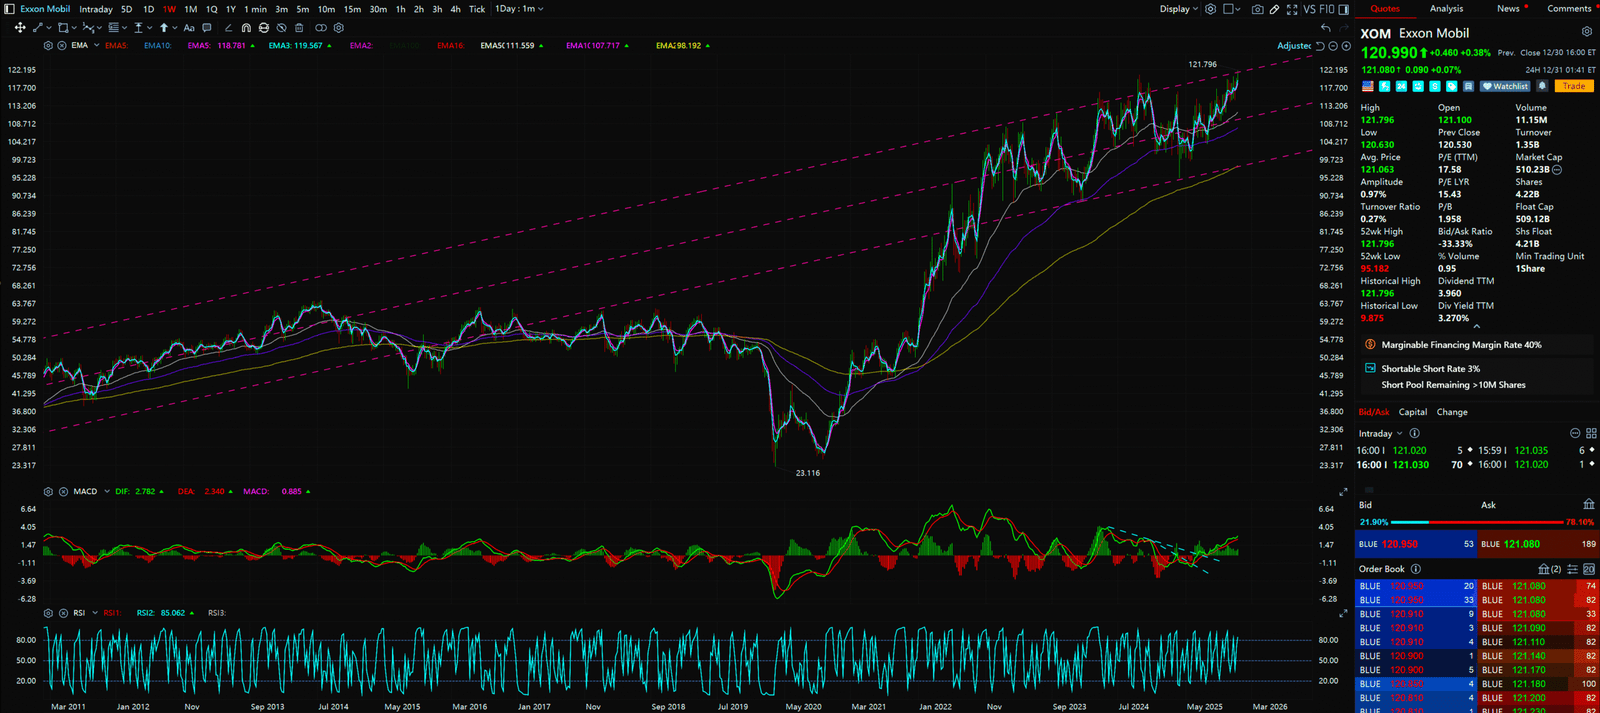Add XOM to Watchlist

tap(1505, 86)
